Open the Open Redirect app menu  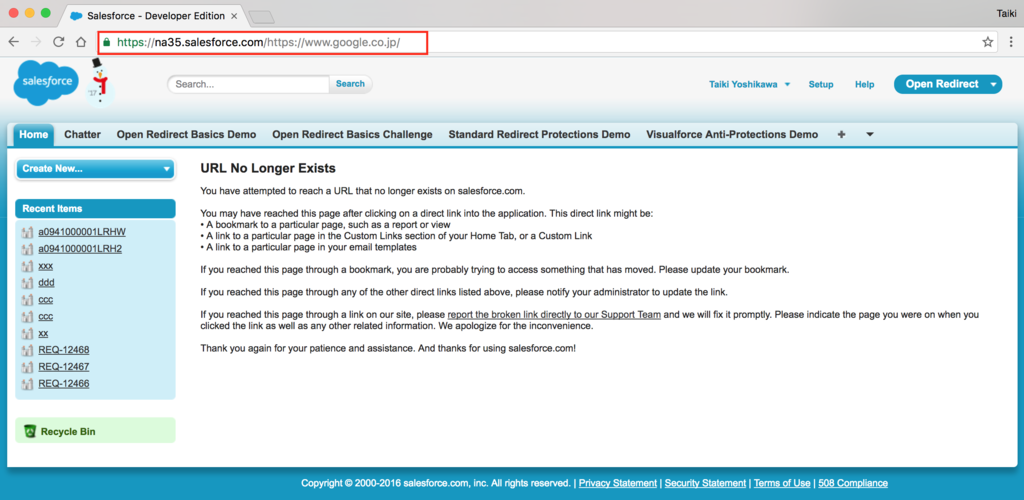pos(948,84)
